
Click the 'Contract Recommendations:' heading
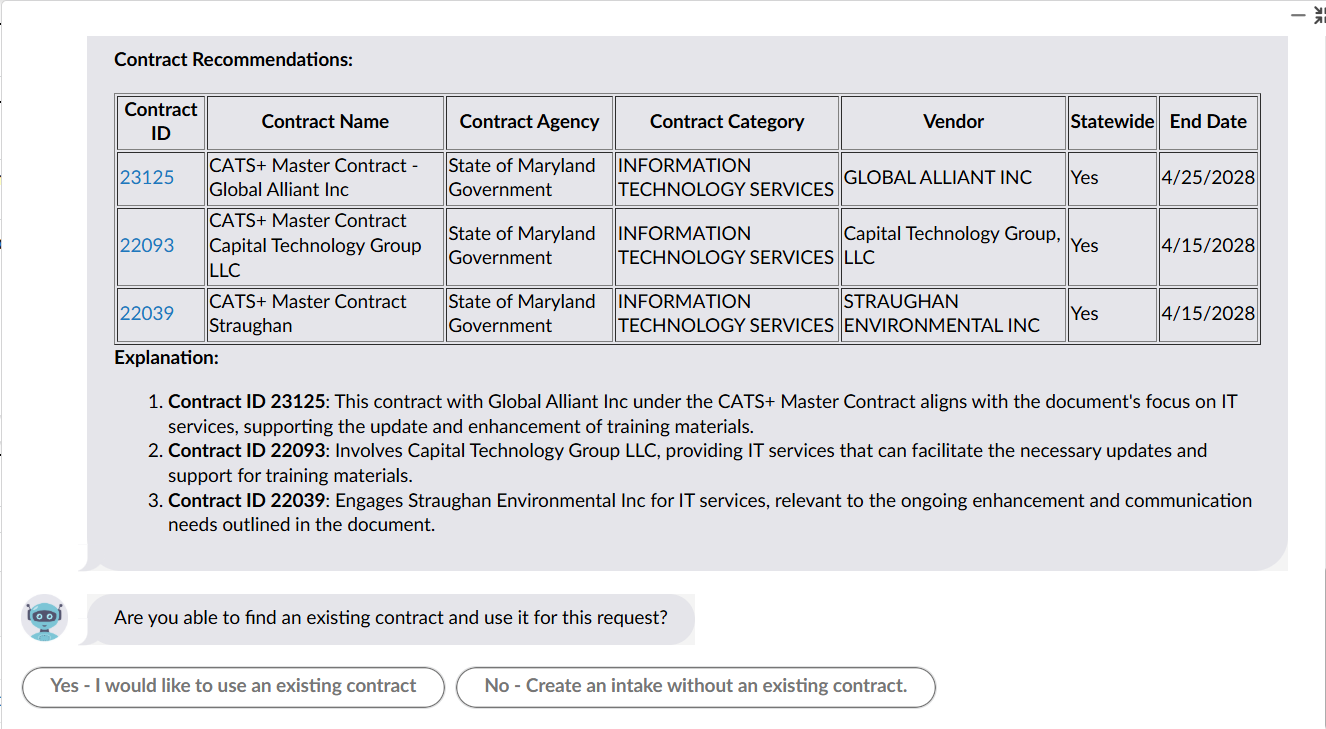coord(233,59)
